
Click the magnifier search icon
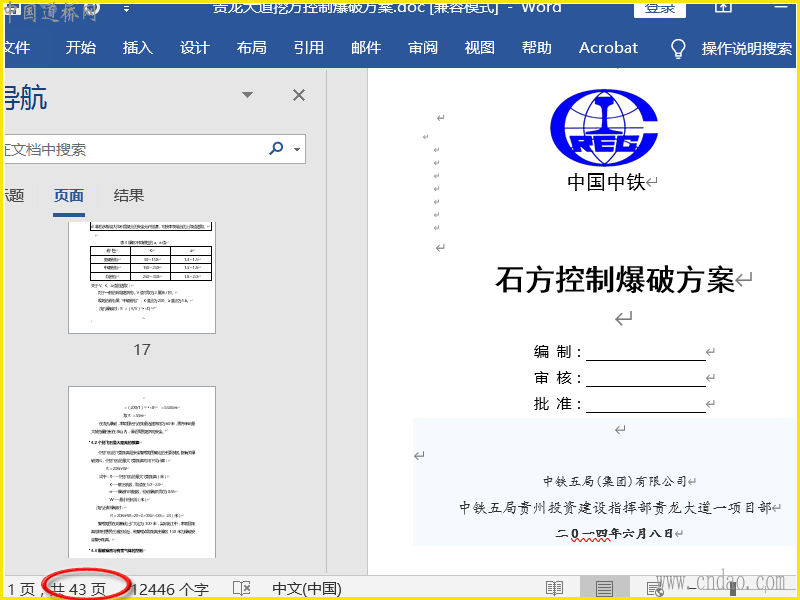coord(276,148)
